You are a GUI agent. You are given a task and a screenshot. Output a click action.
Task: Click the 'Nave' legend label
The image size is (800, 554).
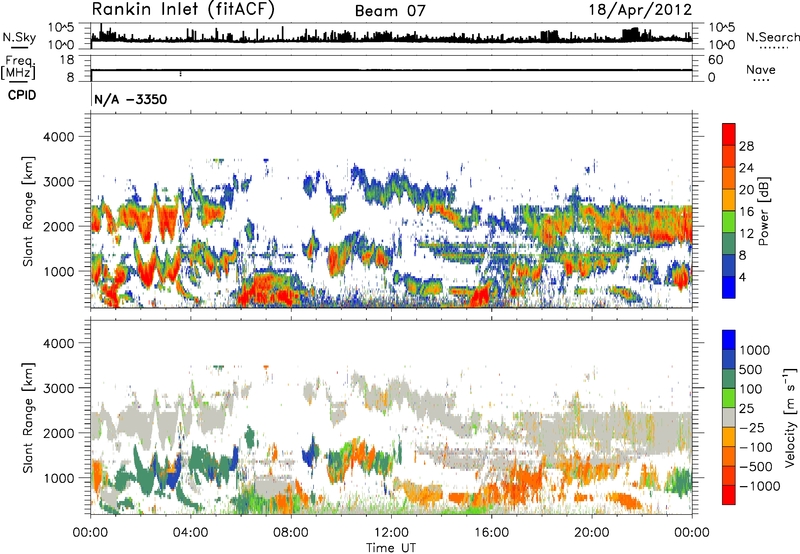click(761, 69)
